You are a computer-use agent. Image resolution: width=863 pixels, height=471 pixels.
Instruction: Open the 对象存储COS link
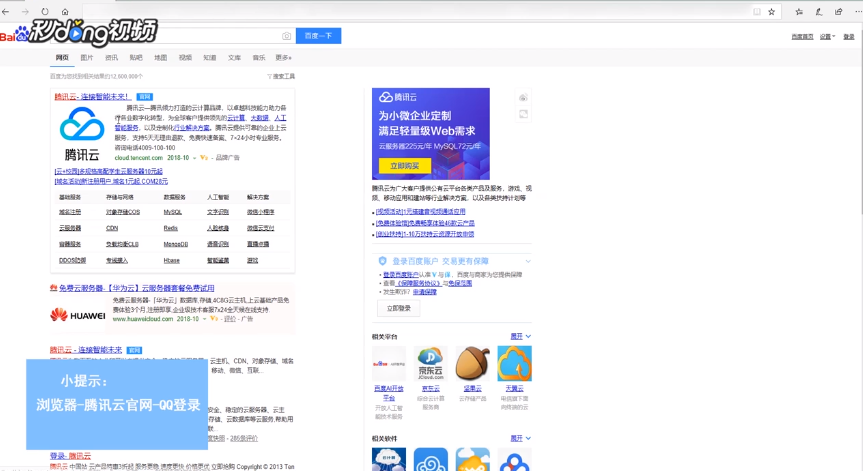123,212
